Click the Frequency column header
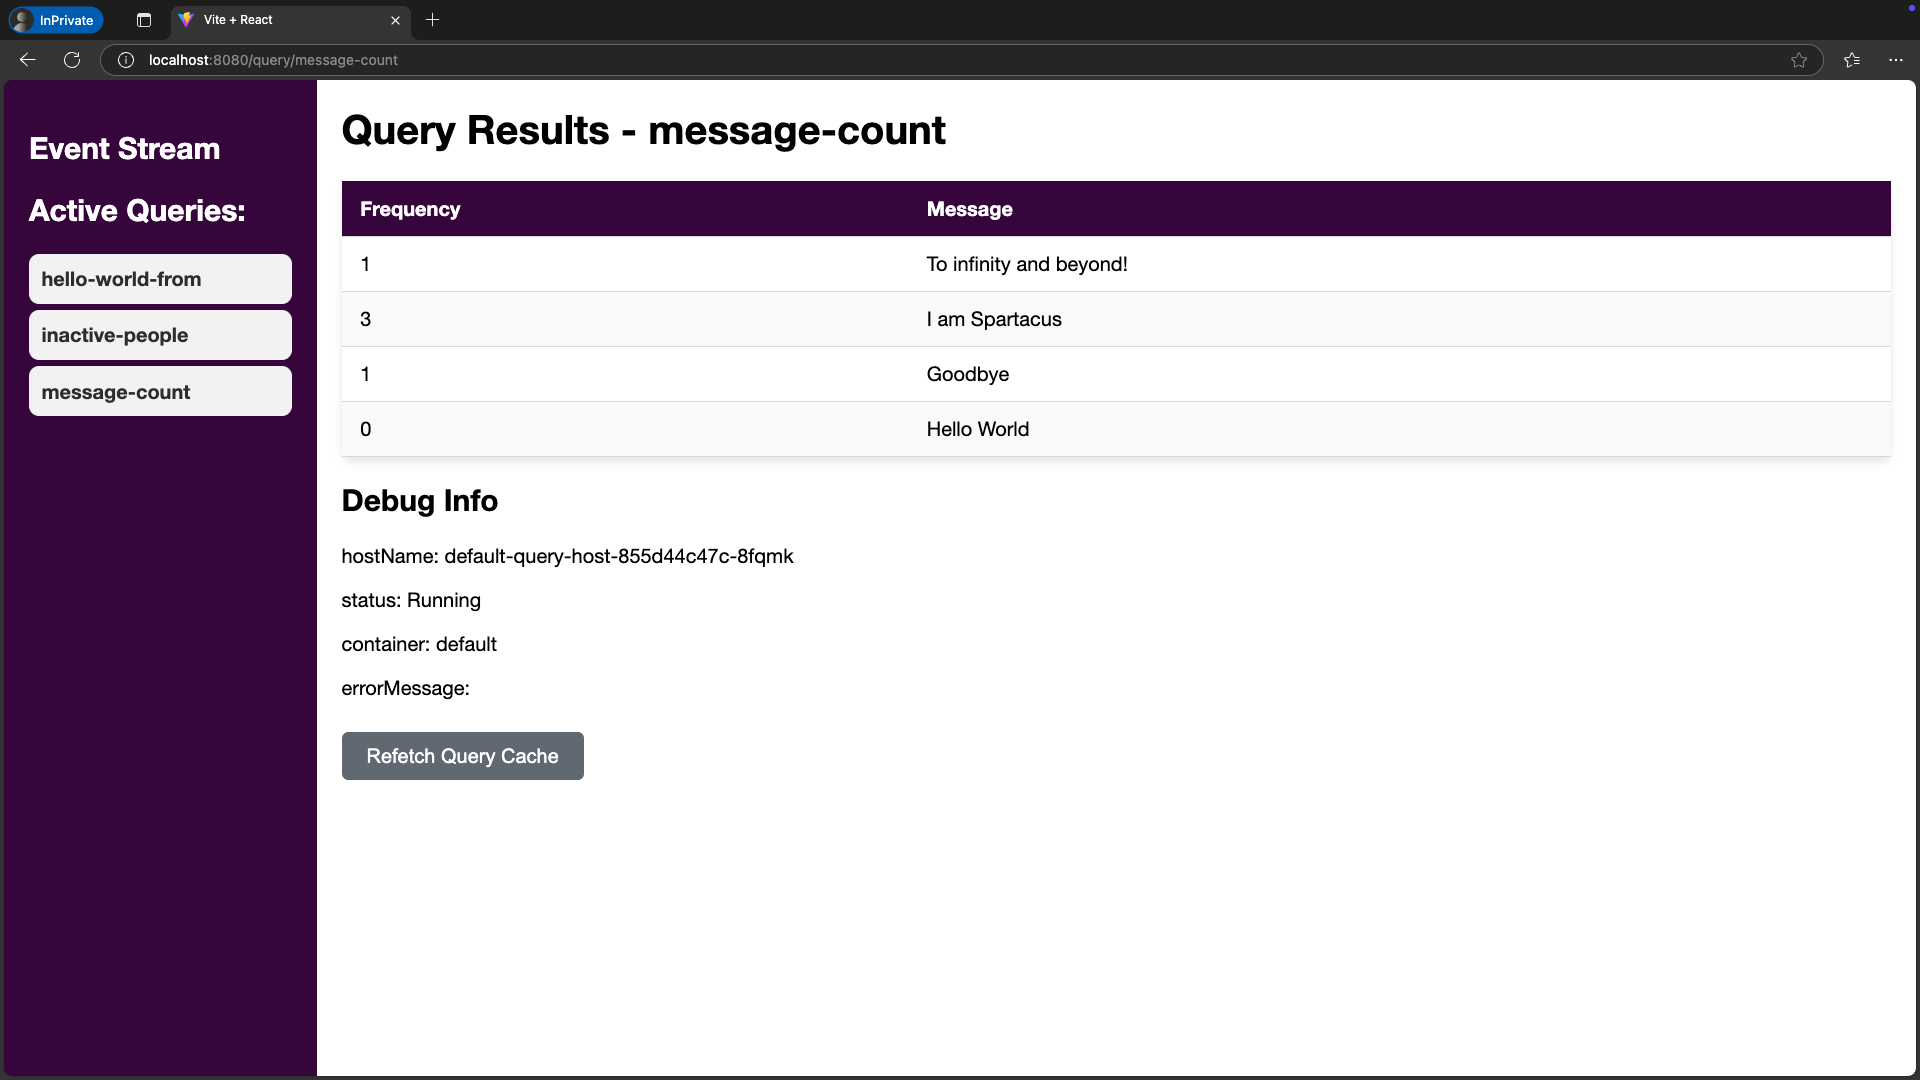Image resolution: width=1920 pixels, height=1080 pixels. [410, 209]
